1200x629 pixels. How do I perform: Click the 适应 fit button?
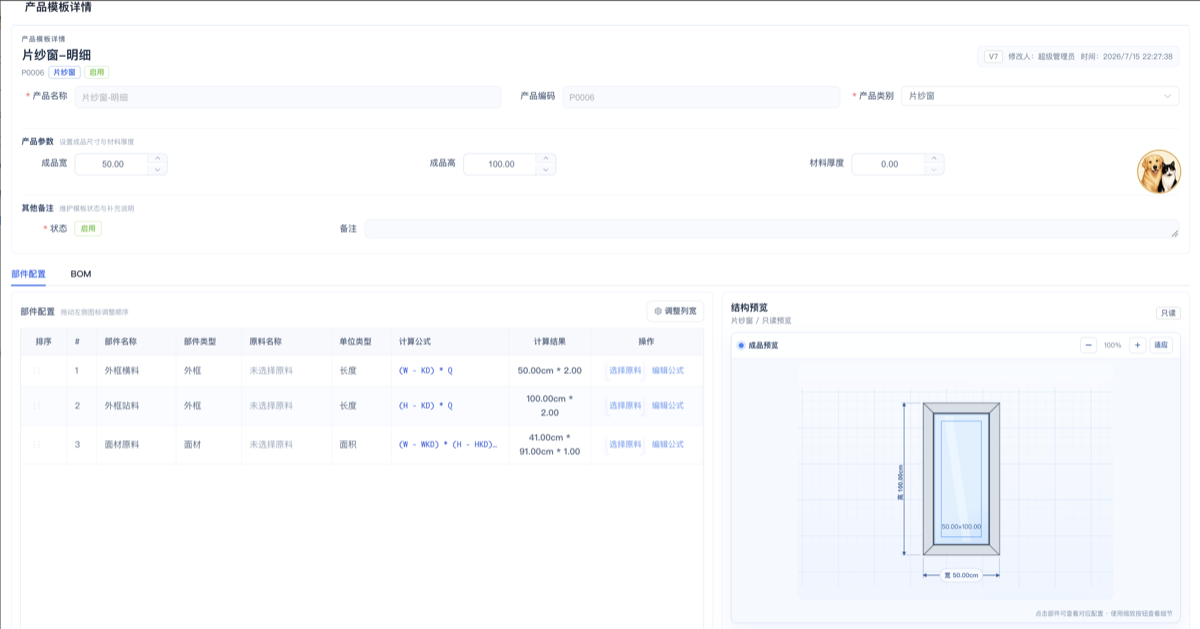1161,345
